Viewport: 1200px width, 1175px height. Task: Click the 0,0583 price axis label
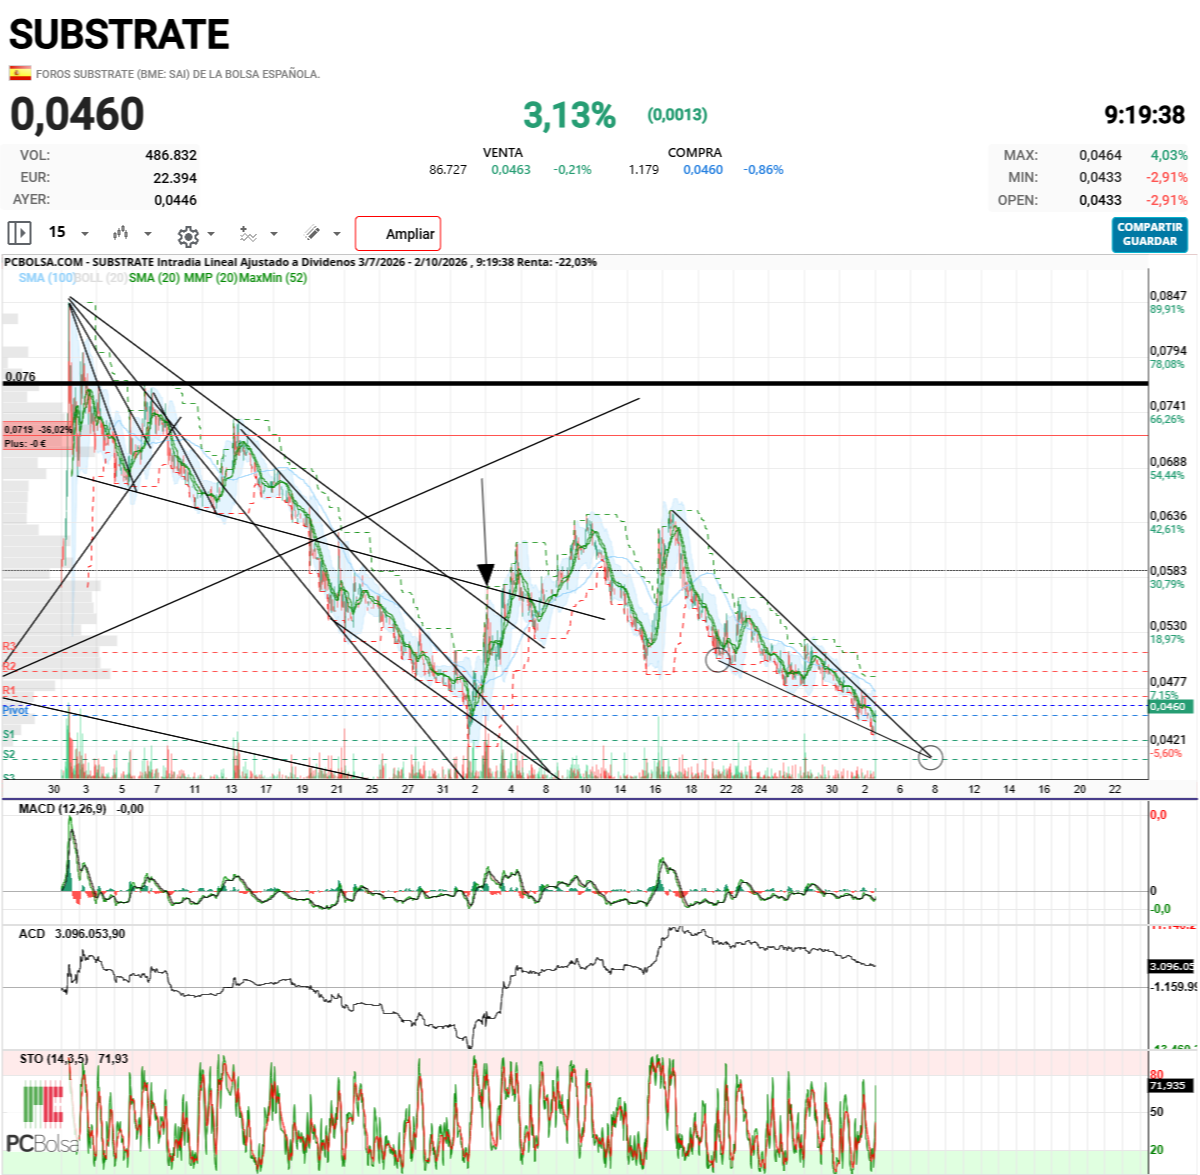(x=1168, y=571)
